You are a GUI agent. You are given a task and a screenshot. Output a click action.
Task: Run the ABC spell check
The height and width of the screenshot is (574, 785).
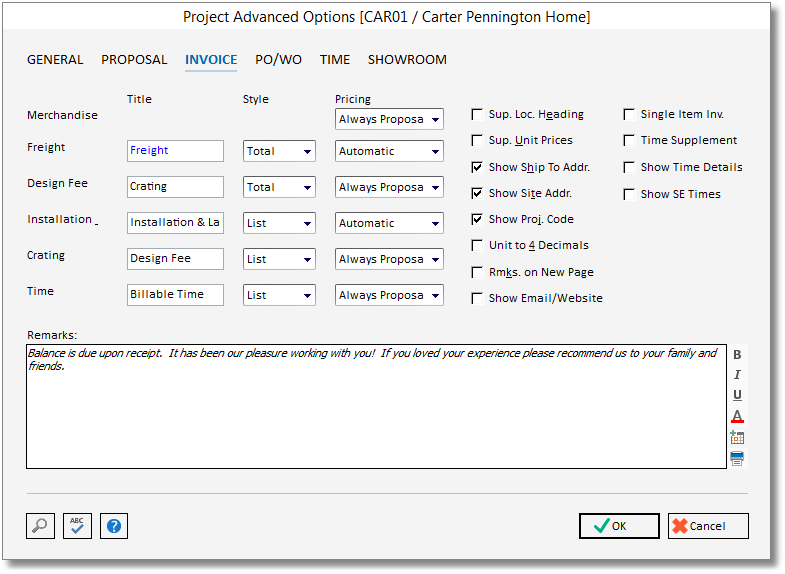tap(77, 526)
